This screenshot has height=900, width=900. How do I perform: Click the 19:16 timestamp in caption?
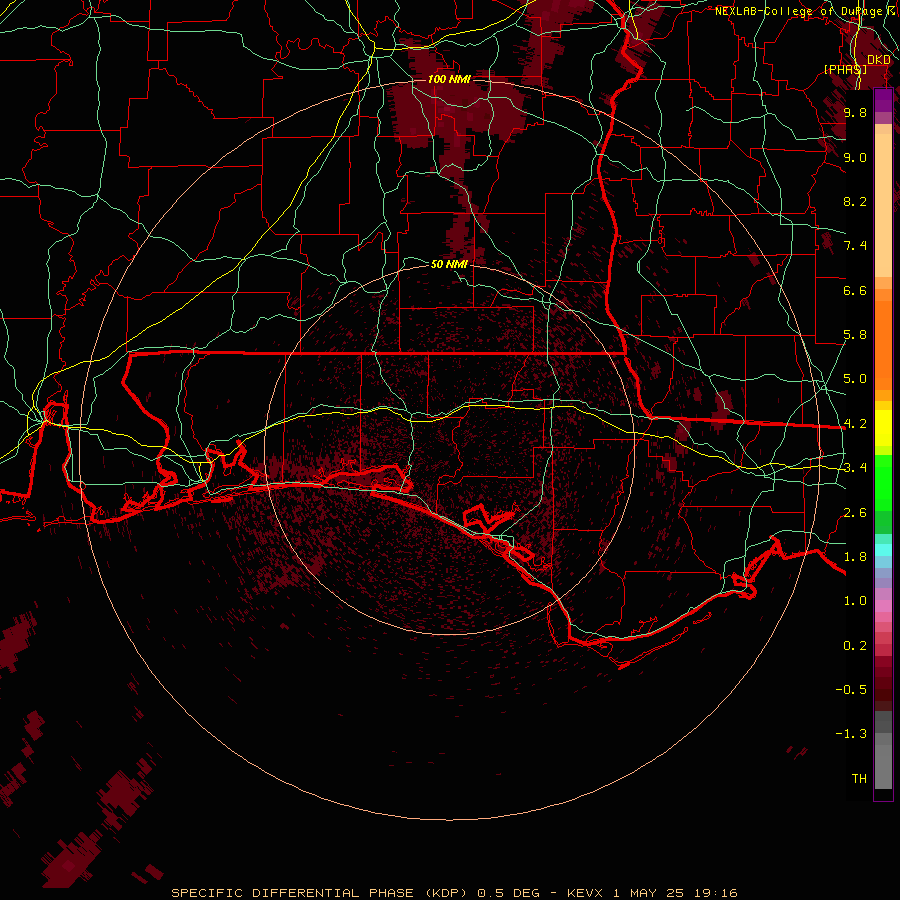[715, 893]
